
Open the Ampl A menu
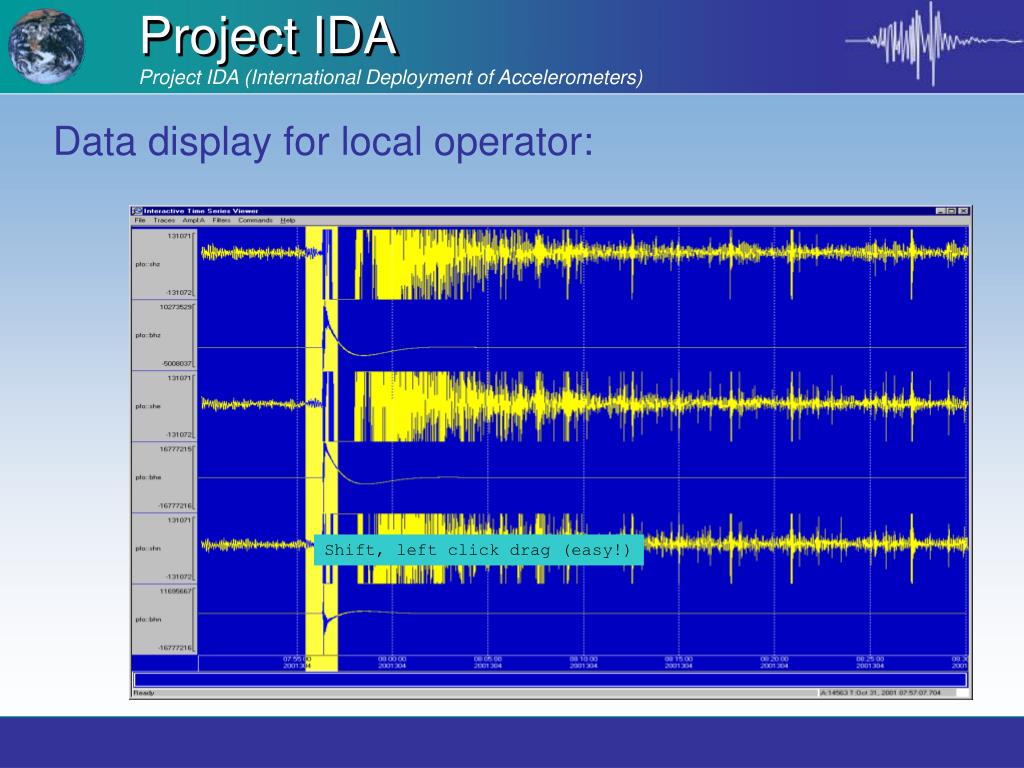tap(193, 221)
